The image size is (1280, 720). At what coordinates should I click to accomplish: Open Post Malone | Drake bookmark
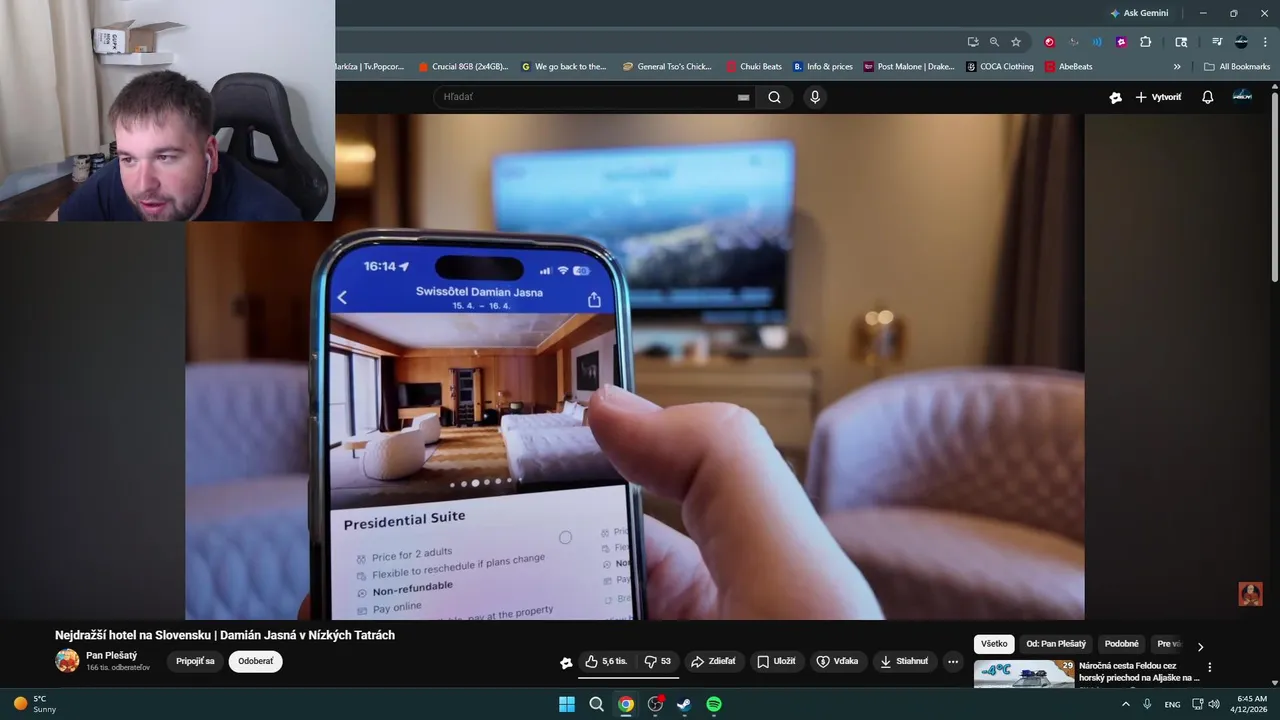[x=908, y=67]
